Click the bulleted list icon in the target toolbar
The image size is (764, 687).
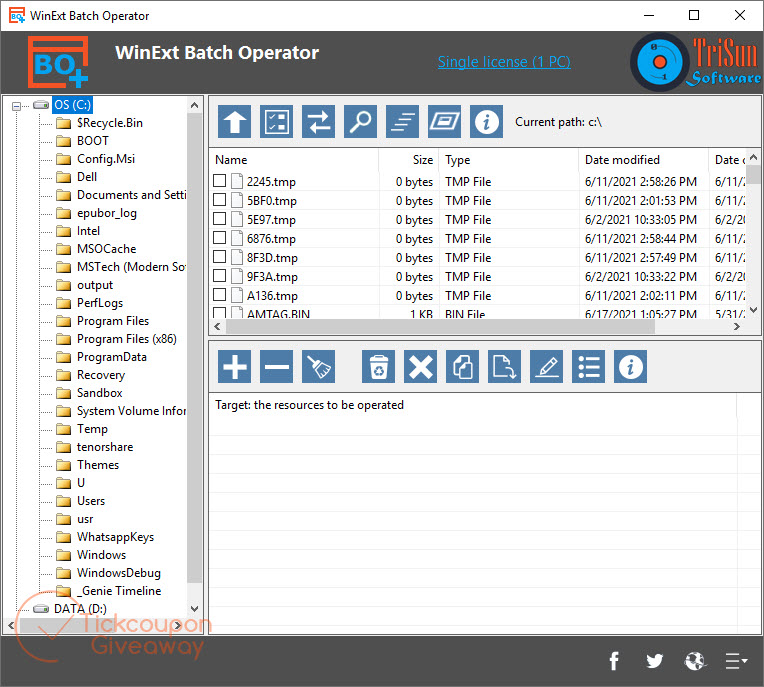588,366
